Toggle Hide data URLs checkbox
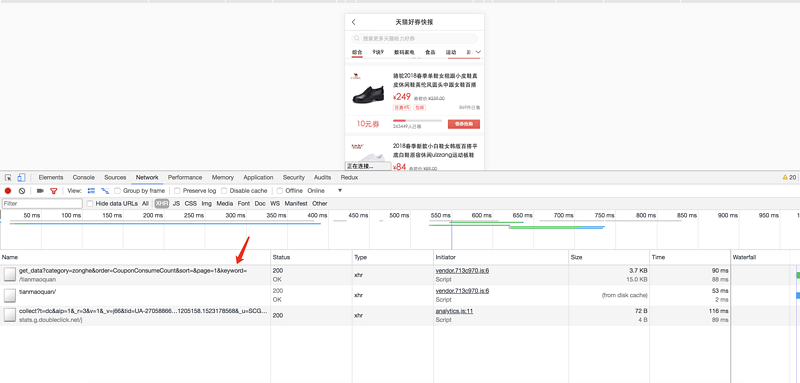The width and height of the screenshot is (800, 383). click(x=90, y=203)
